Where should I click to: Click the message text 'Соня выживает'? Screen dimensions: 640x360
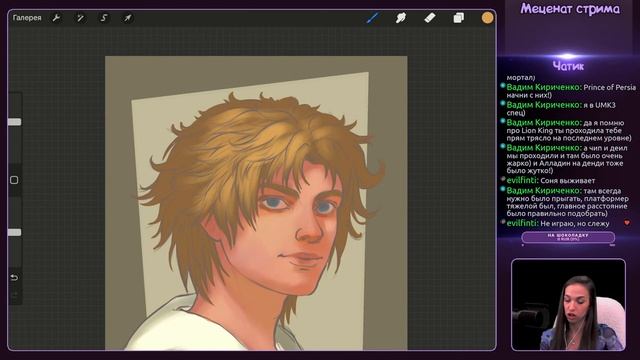click(x=567, y=181)
